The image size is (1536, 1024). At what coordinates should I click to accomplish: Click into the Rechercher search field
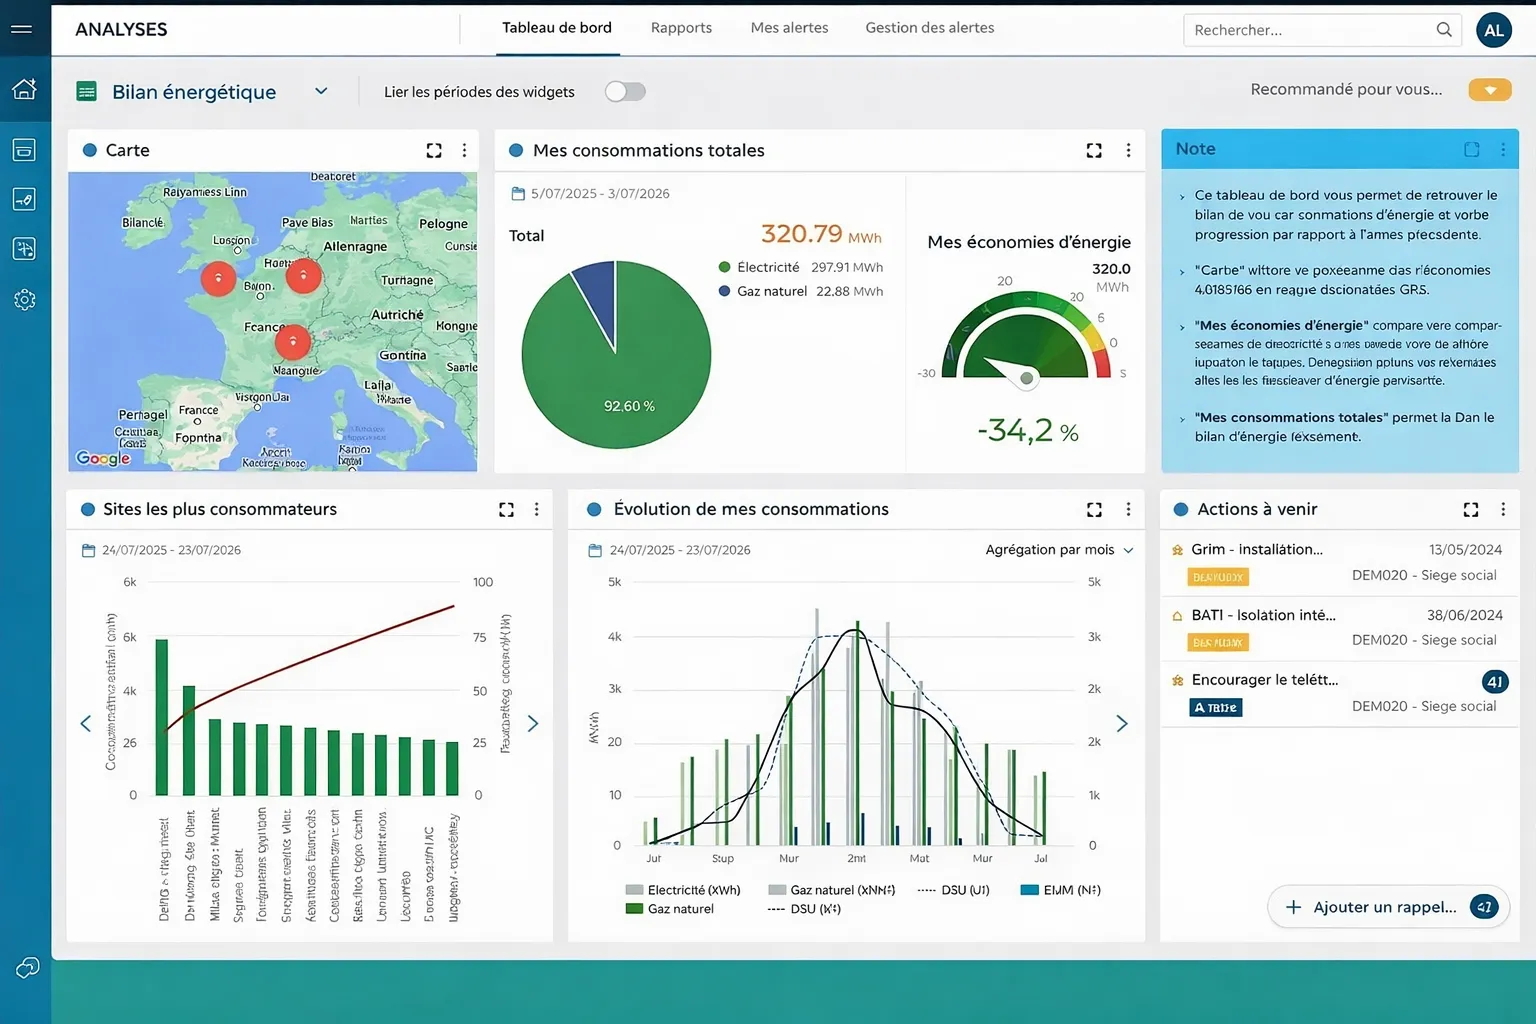point(1310,30)
